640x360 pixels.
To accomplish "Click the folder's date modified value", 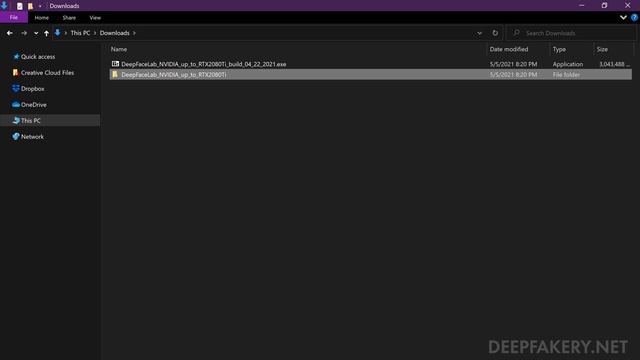I will coord(513,75).
